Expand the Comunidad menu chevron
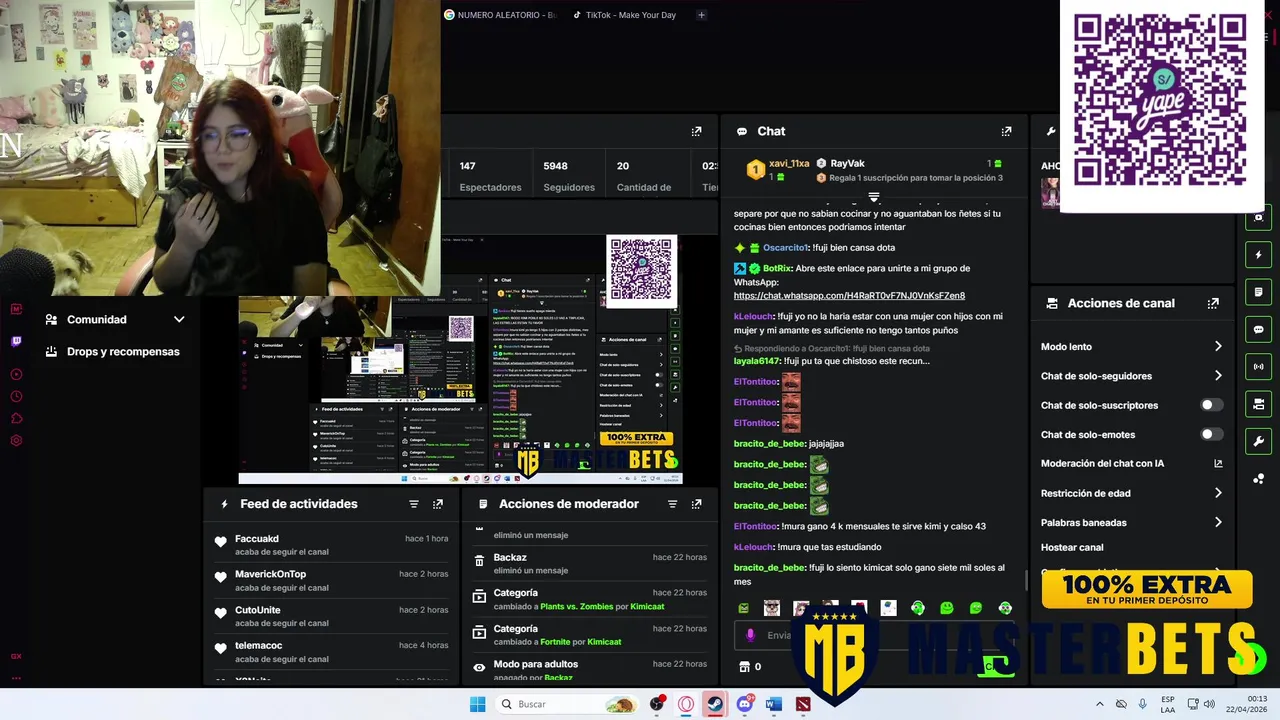This screenshot has height=720, width=1280. pyautogui.click(x=179, y=320)
